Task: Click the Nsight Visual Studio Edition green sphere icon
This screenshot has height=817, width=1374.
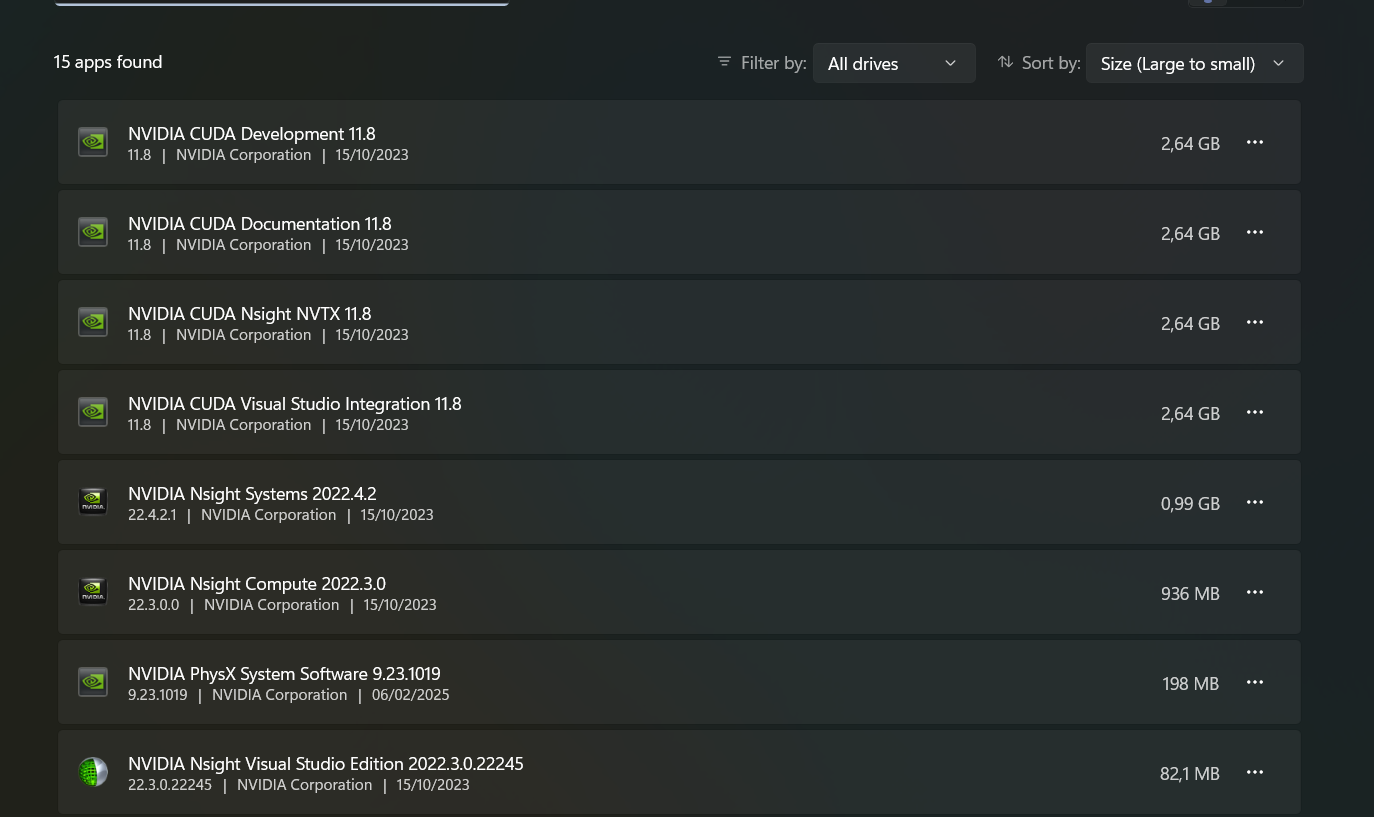Action: coord(93,772)
